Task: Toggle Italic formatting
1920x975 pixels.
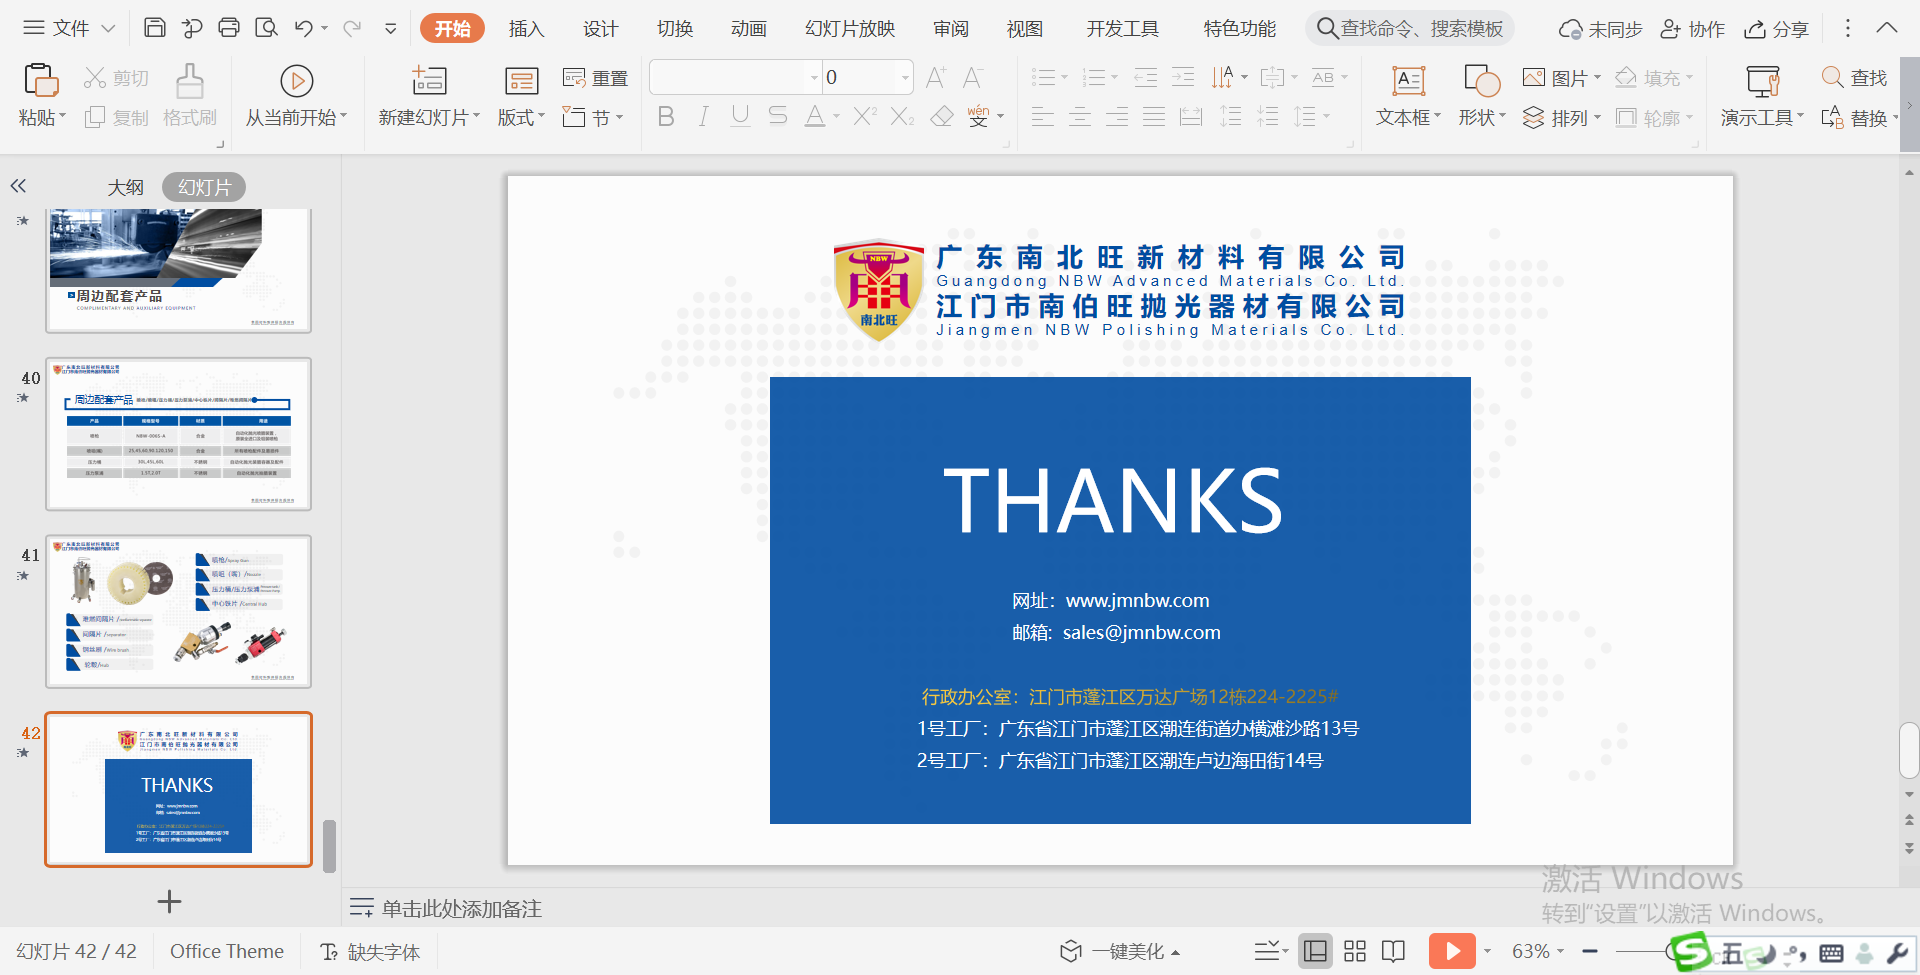Action: pos(703,117)
